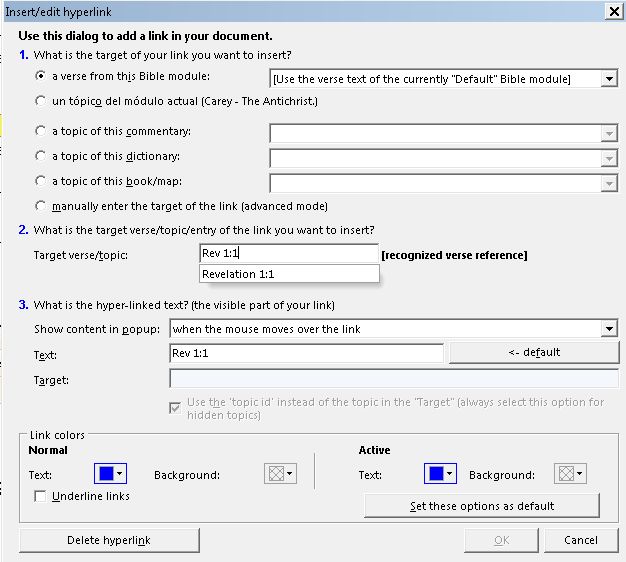Open Active background color dropdown arrow
The image size is (626, 562).
pos(580,474)
